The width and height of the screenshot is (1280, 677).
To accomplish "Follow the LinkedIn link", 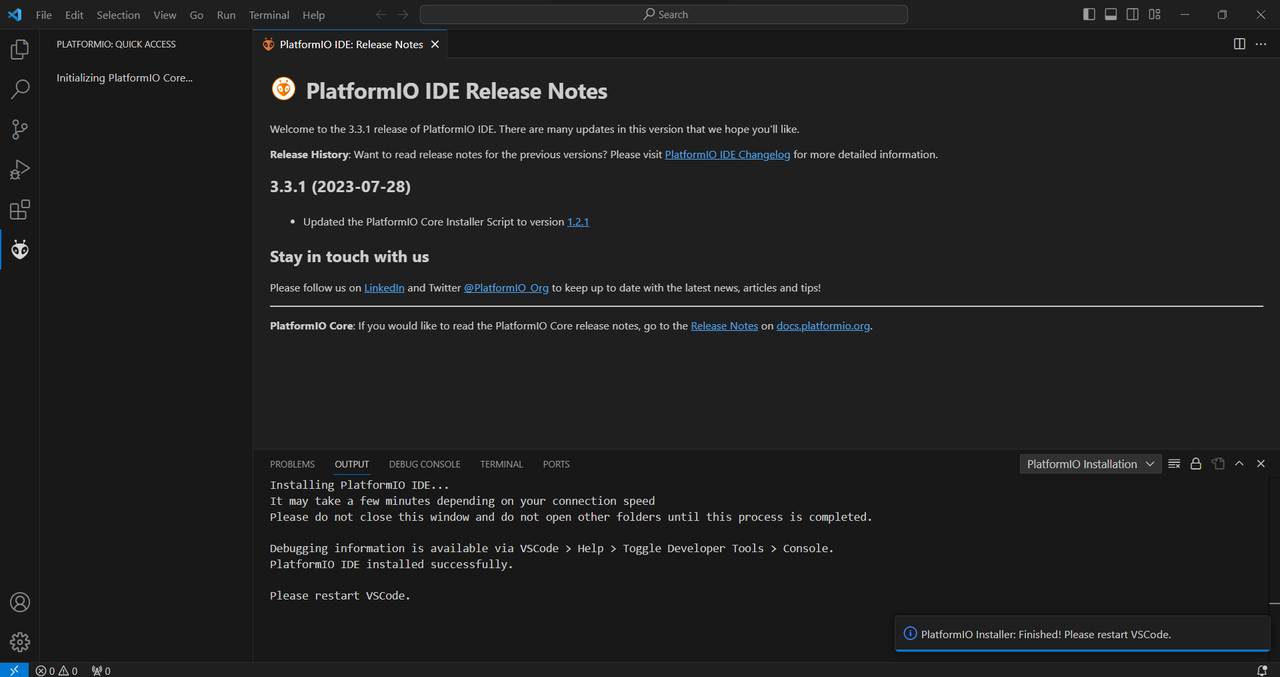I will pos(384,288).
